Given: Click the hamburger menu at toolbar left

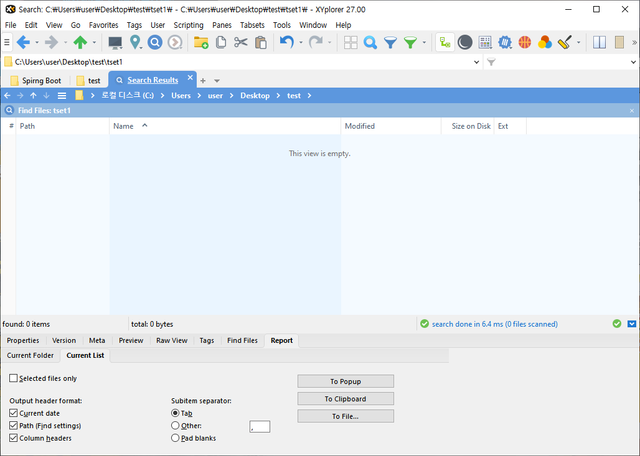Looking at the screenshot, I should [x=7, y=42].
